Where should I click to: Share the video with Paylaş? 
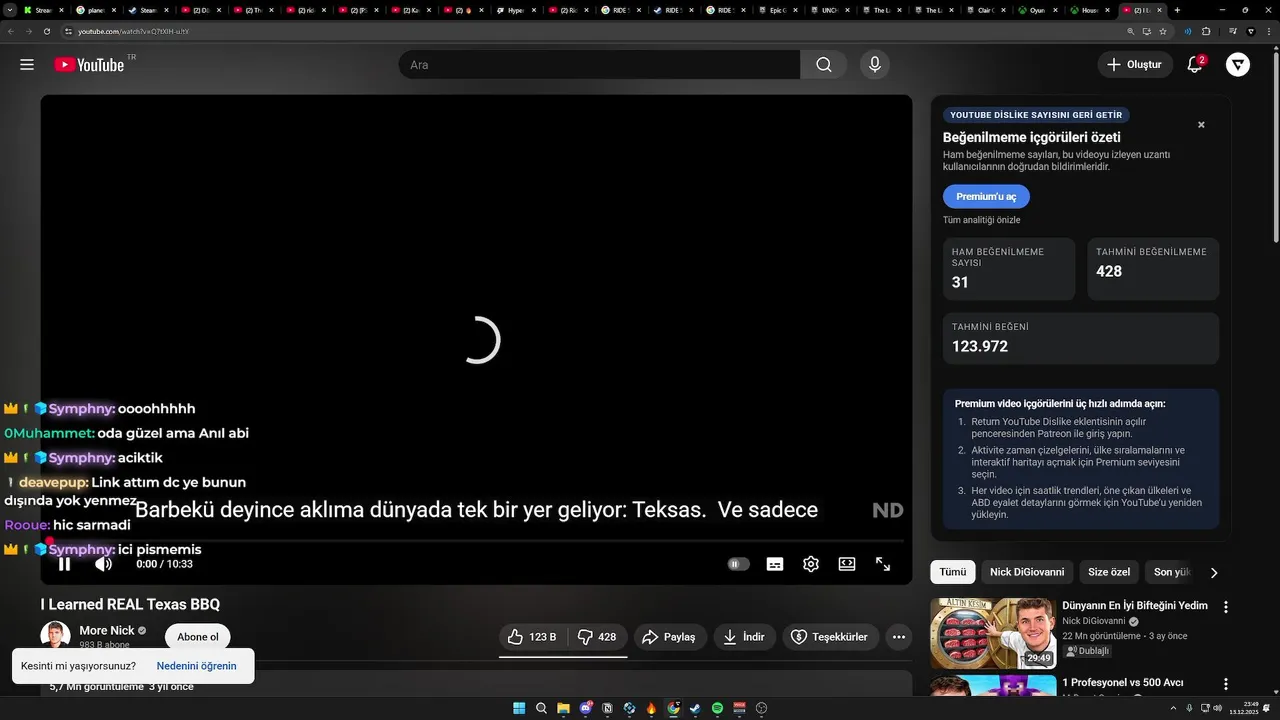670,637
